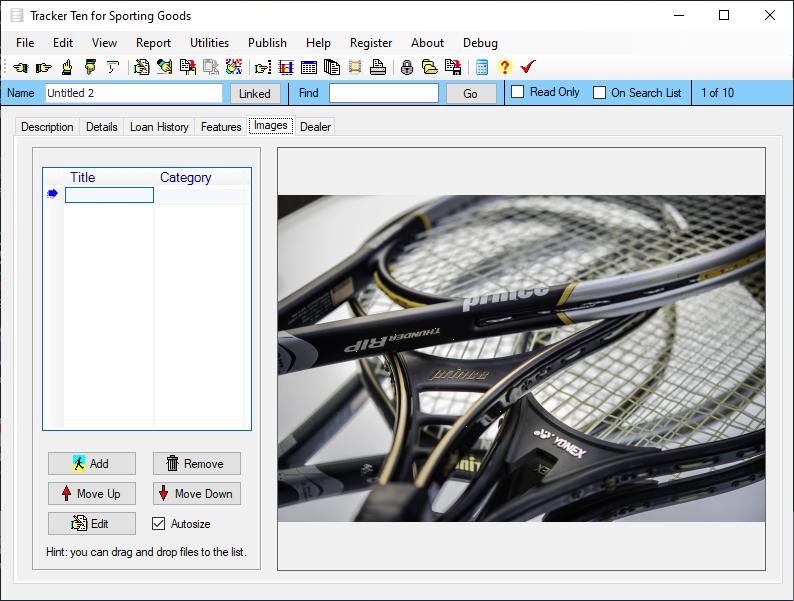The height and width of the screenshot is (601, 794).
Task: Click the Title column header
Action: pos(109,177)
